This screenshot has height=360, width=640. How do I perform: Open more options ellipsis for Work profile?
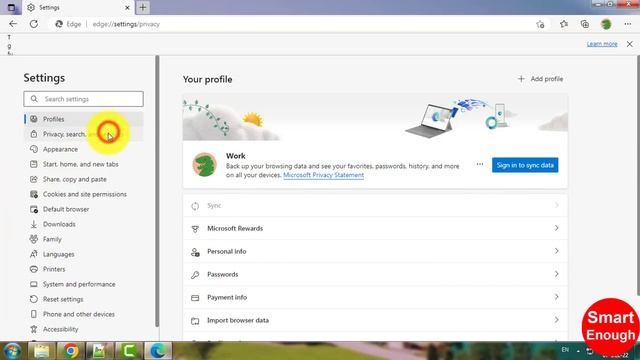click(480, 164)
